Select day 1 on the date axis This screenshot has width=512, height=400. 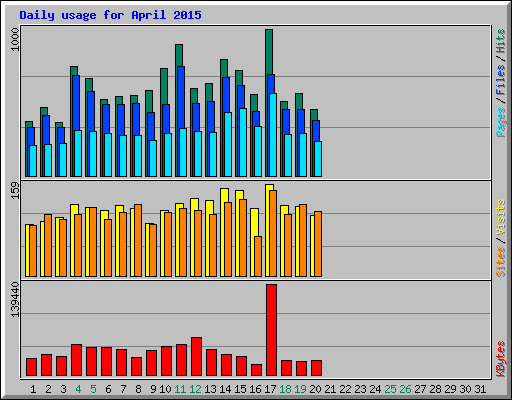33,389
